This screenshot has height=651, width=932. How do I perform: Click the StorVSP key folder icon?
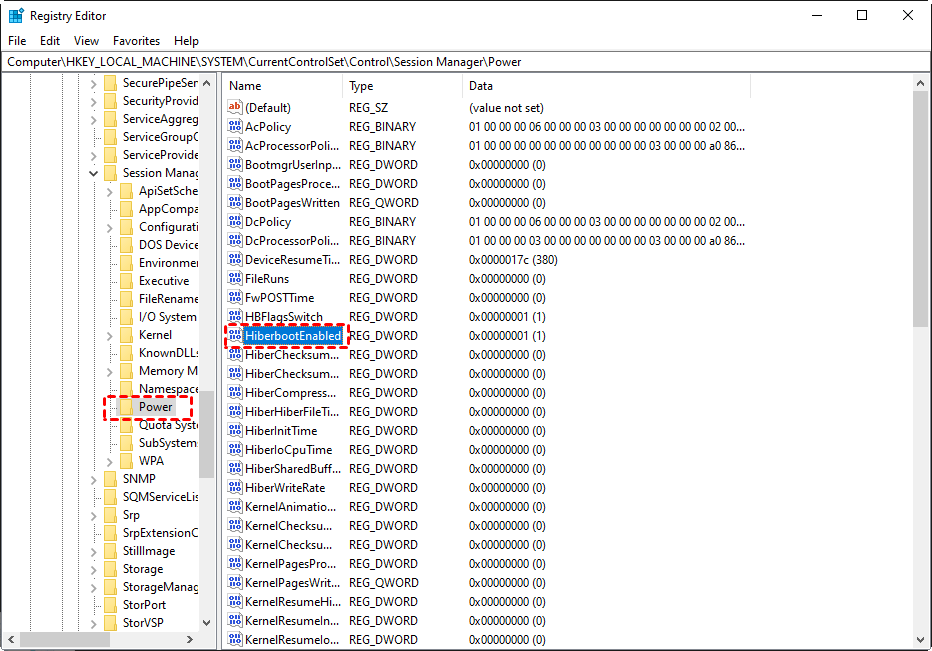click(110, 622)
